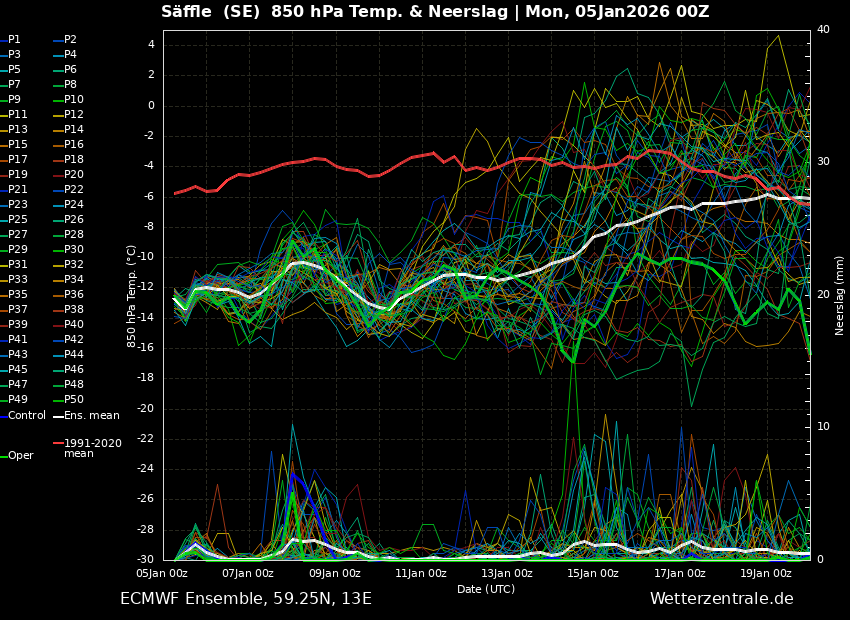The width and height of the screenshot is (850, 620).
Task: Click the '-16' temperature axis value
Action: tap(146, 347)
